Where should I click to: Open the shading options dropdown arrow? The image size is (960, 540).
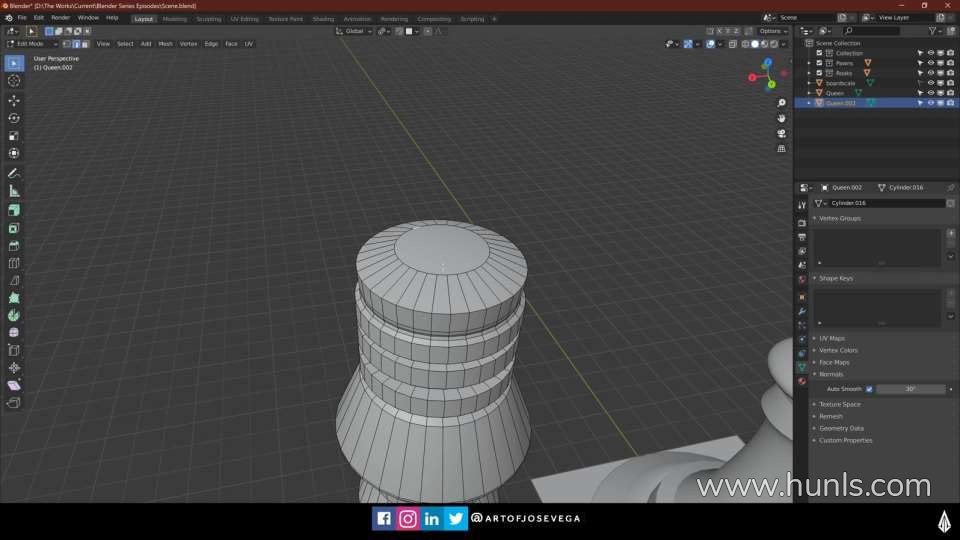pyautogui.click(x=784, y=44)
